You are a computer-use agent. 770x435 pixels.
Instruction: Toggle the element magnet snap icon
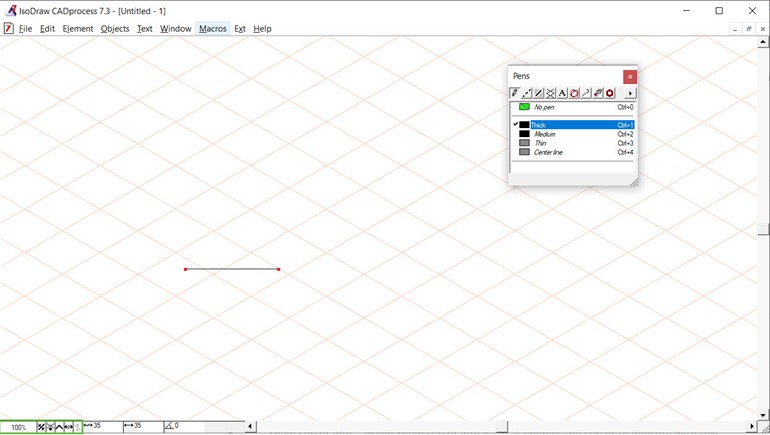click(x=50, y=427)
